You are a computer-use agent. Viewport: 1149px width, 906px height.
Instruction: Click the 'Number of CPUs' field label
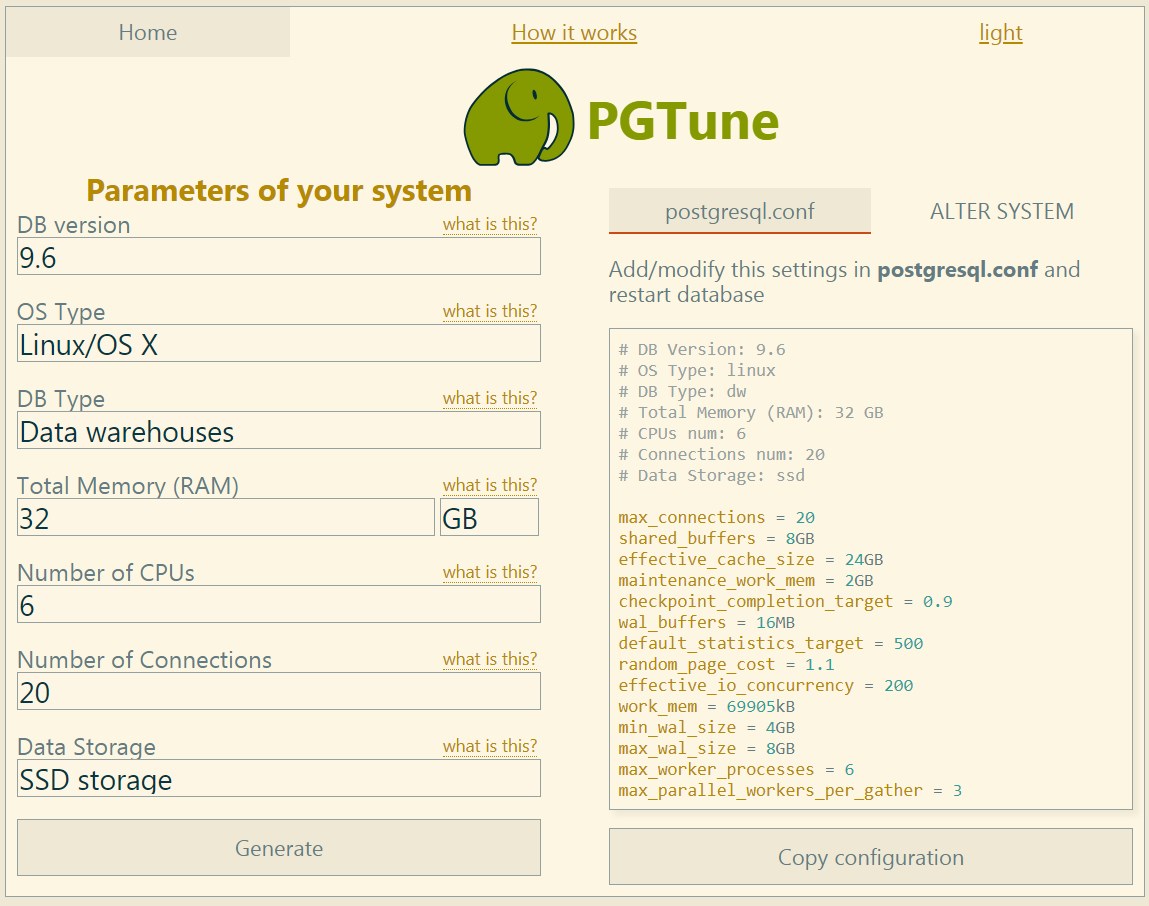tap(106, 573)
